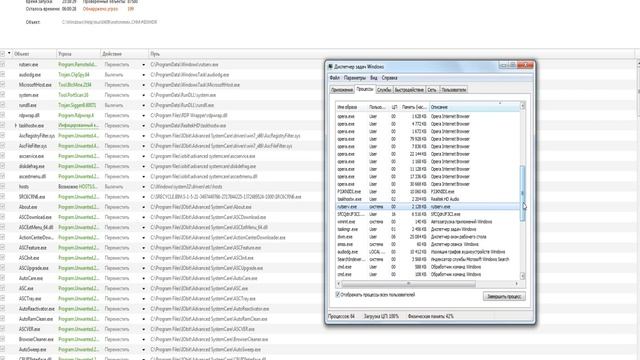Tick the select-all checkbox in scanner header

[2, 53]
